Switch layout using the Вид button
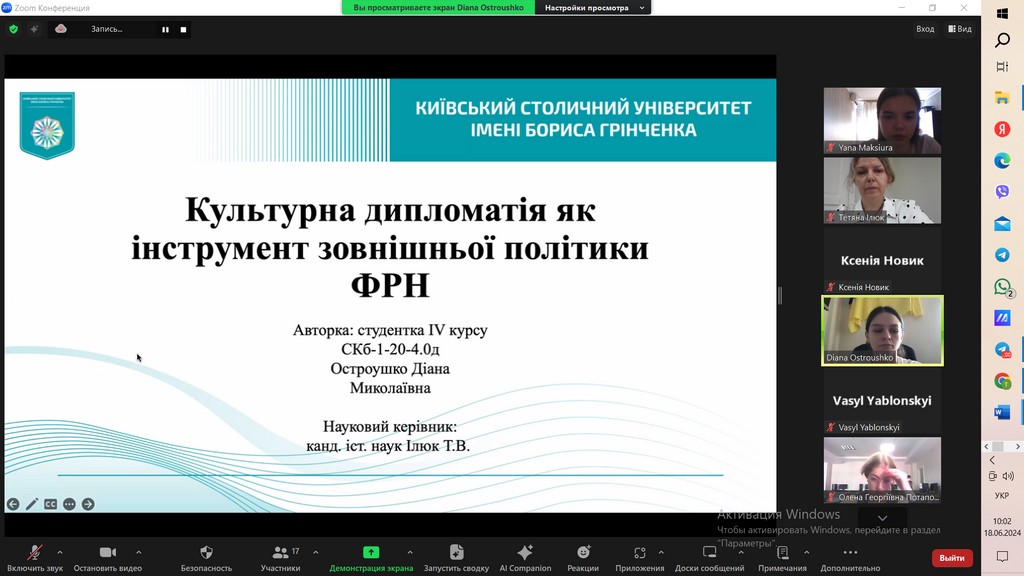 [x=958, y=29]
